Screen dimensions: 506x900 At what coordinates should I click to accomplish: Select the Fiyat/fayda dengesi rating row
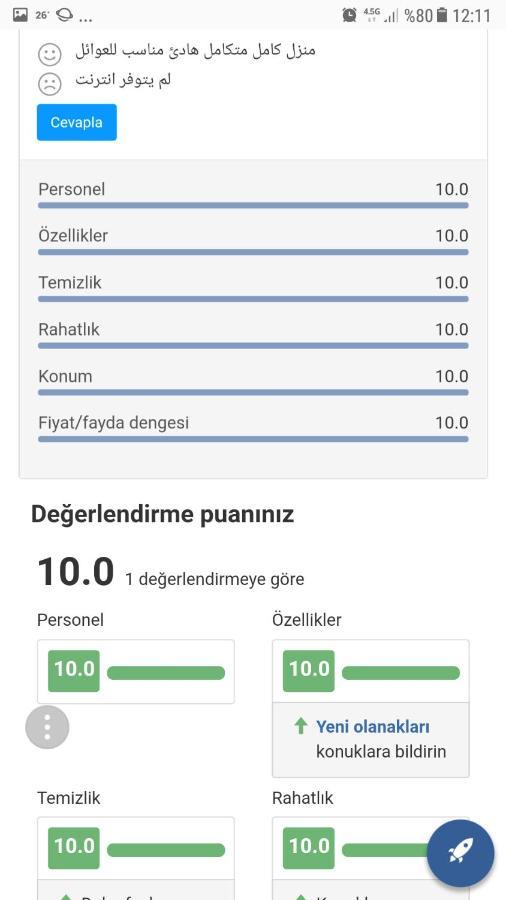click(253, 428)
